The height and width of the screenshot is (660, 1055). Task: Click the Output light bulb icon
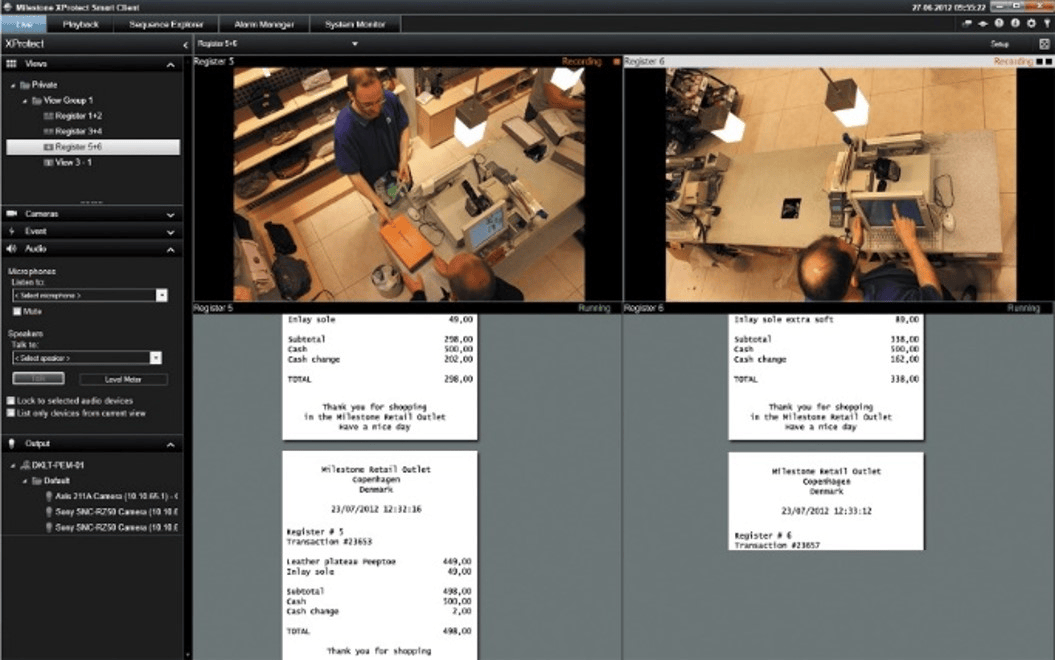(12, 443)
